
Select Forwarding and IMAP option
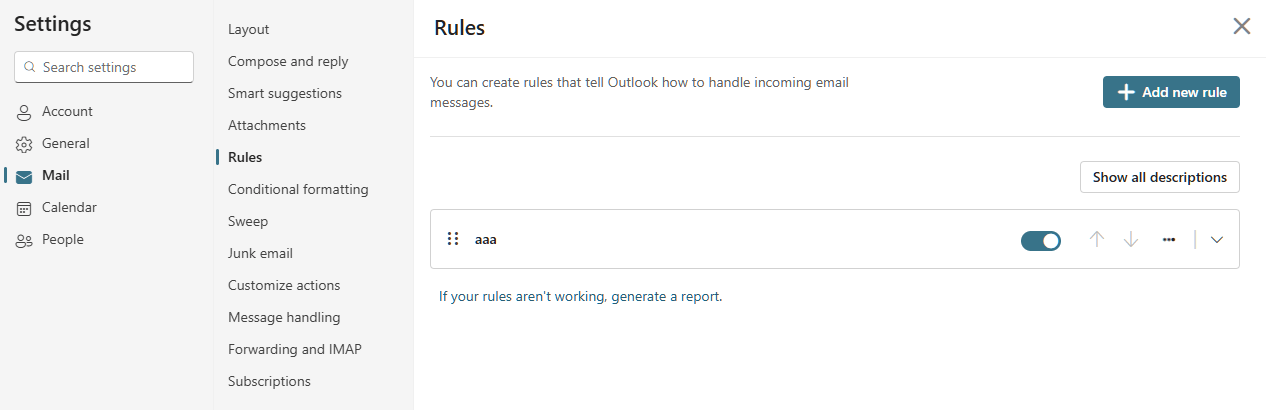coord(294,349)
